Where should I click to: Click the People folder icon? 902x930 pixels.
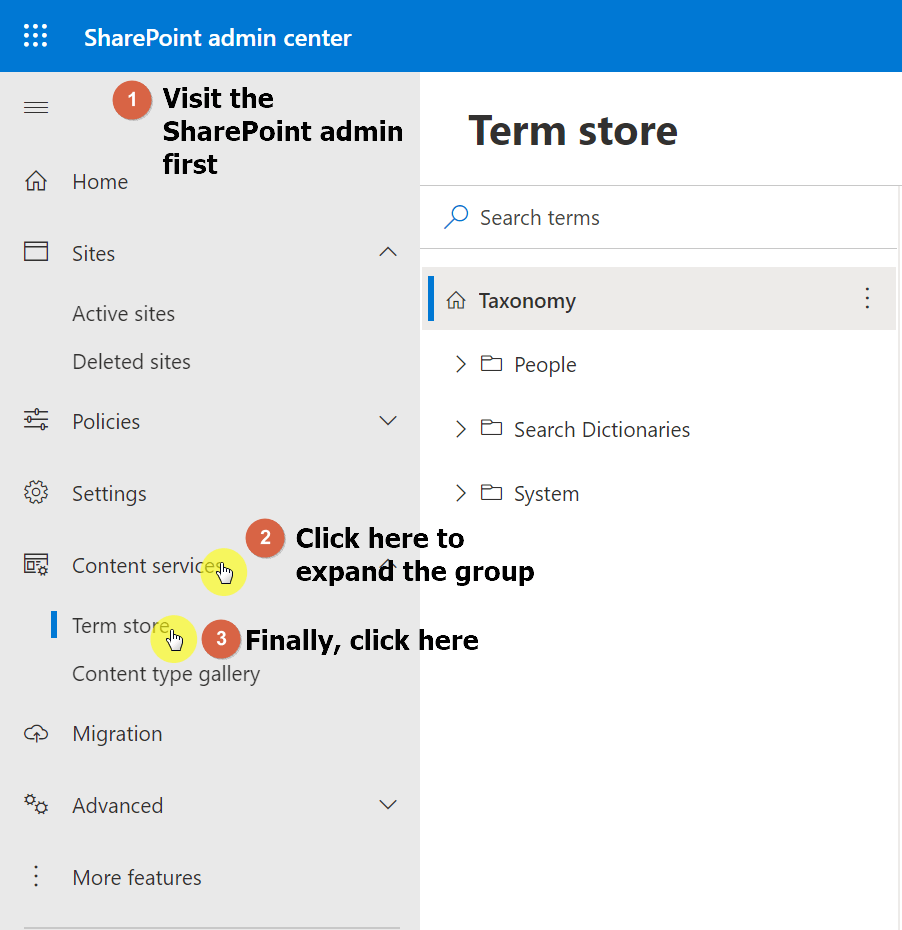tap(491, 363)
